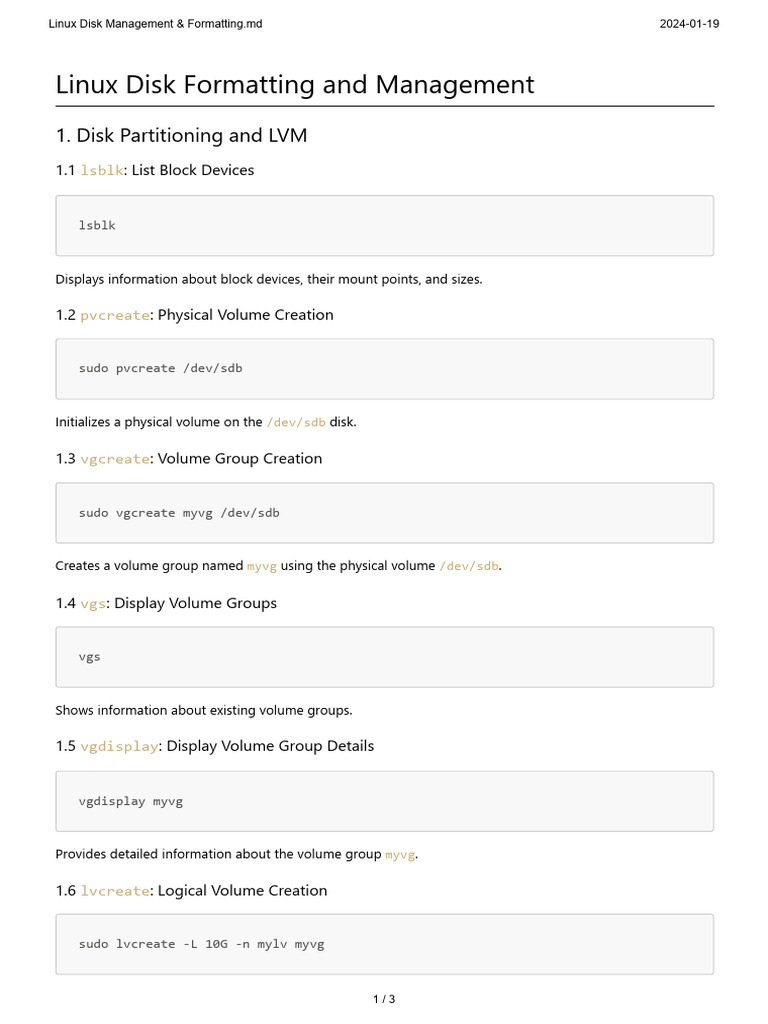Click the 'vgdisplay myvg' code block

tap(384, 801)
